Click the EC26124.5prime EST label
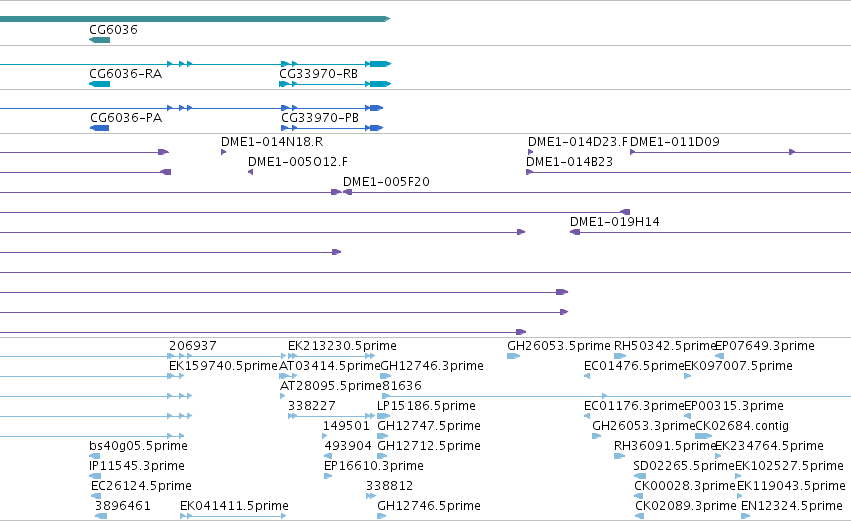The height and width of the screenshot is (521, 851). tap(141, 486)
